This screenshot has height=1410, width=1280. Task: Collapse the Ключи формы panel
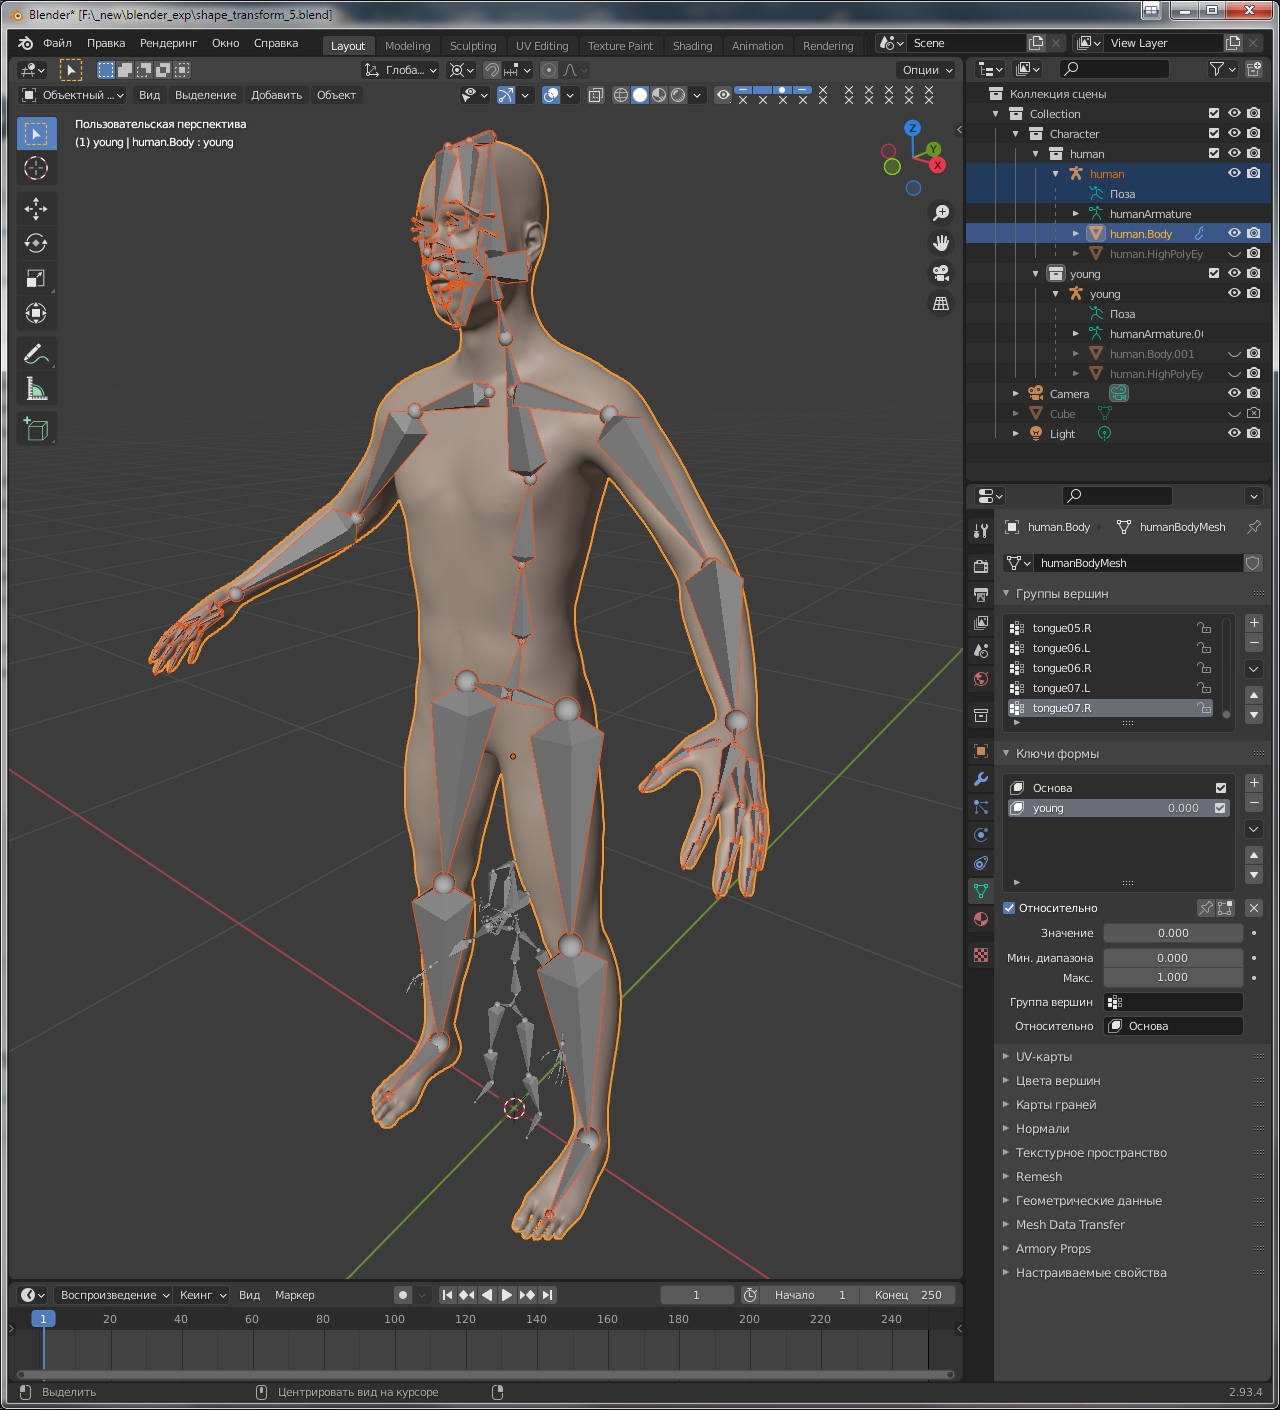coord(1057,754)
